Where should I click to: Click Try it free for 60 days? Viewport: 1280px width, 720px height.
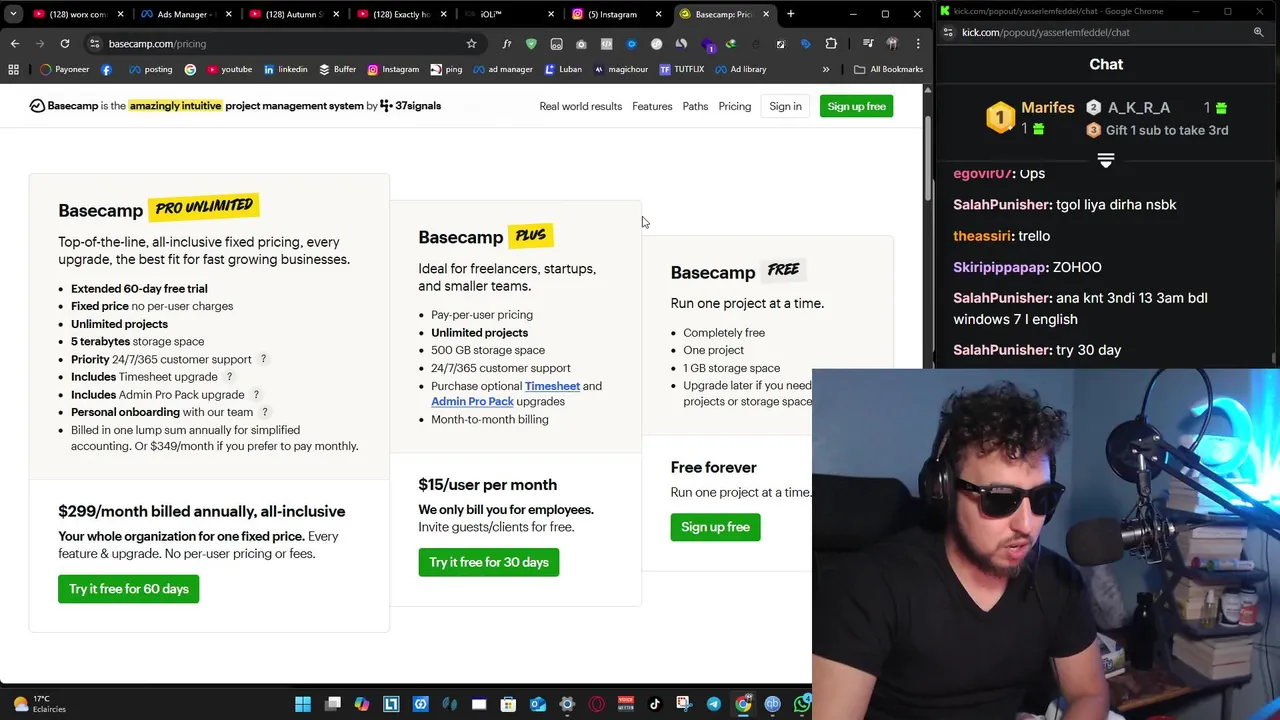[x=129, y=589]
